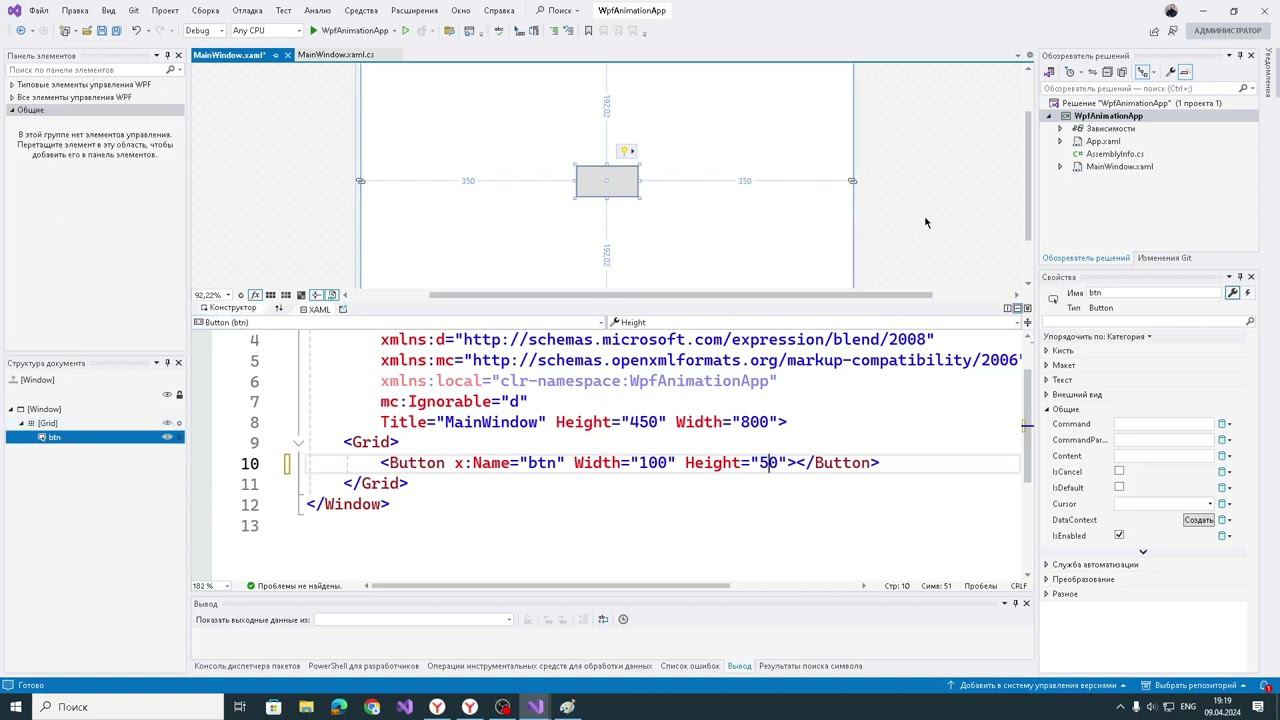This screenshot has height=720, width=1280.
Task: Expand the Кисть property category
Action: point(1047,351)
